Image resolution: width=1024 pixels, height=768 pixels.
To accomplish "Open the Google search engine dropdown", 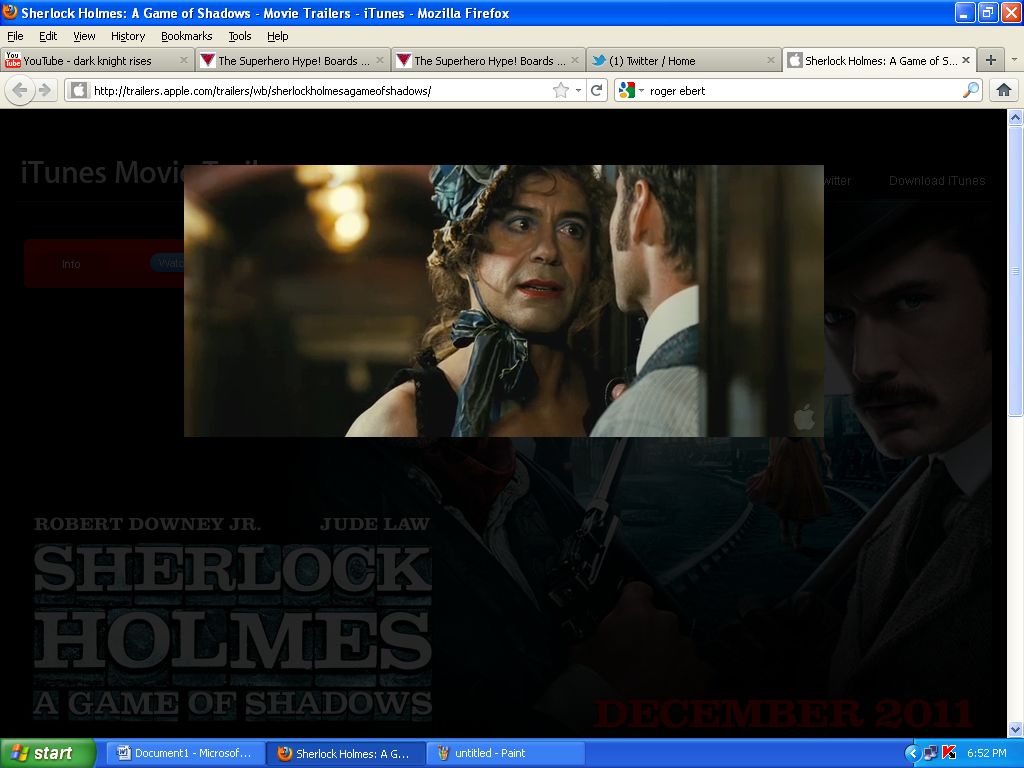I will 632,90.
